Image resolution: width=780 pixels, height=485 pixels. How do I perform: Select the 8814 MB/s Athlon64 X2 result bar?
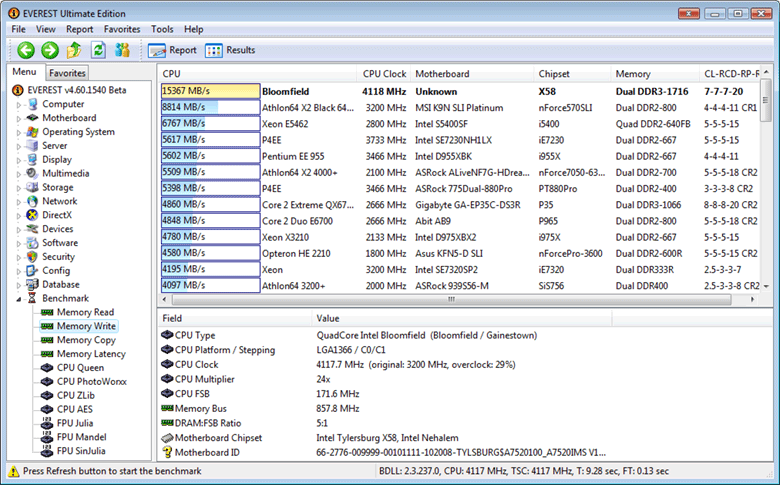point(210,107)
